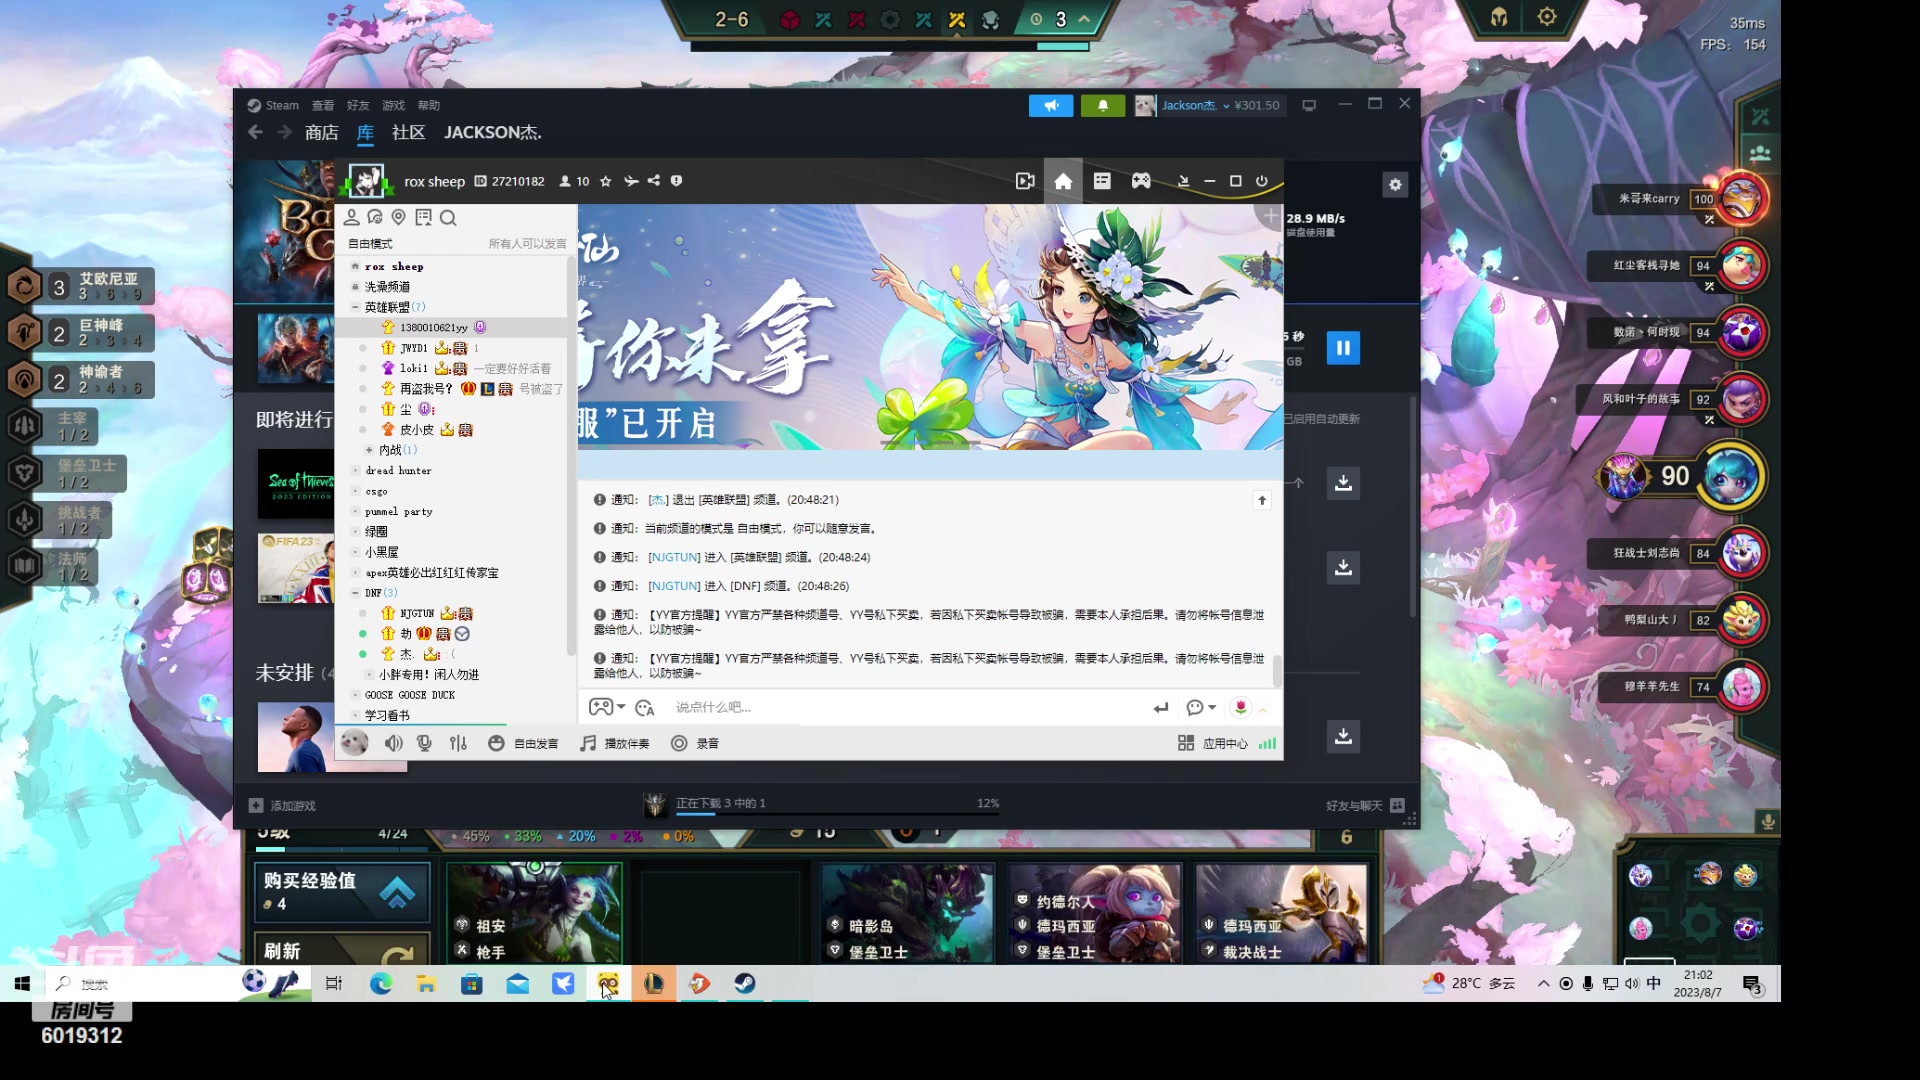Open in-game settings gear at top
Screen dimensions: 1920x1080
click(x=1547, y=17)
